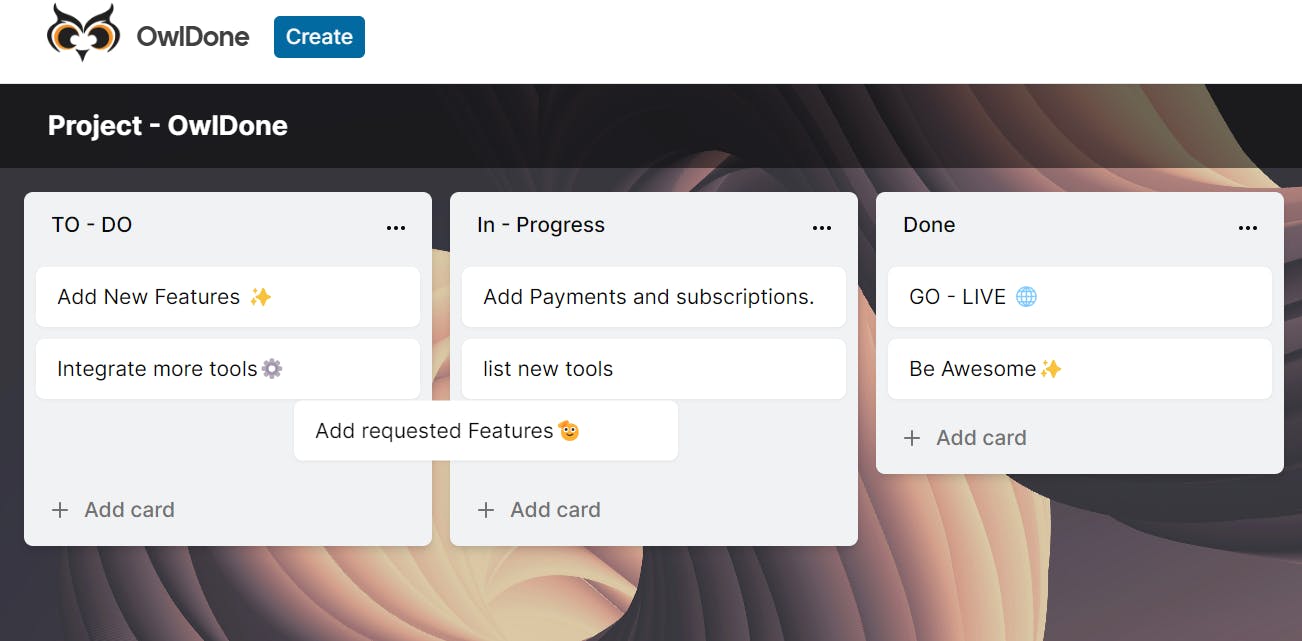Image resolution: width=1302 pixels, height=641 pixels.
Task: Click the plus icon in TO - DO list
Action: [x=60, y=510]
